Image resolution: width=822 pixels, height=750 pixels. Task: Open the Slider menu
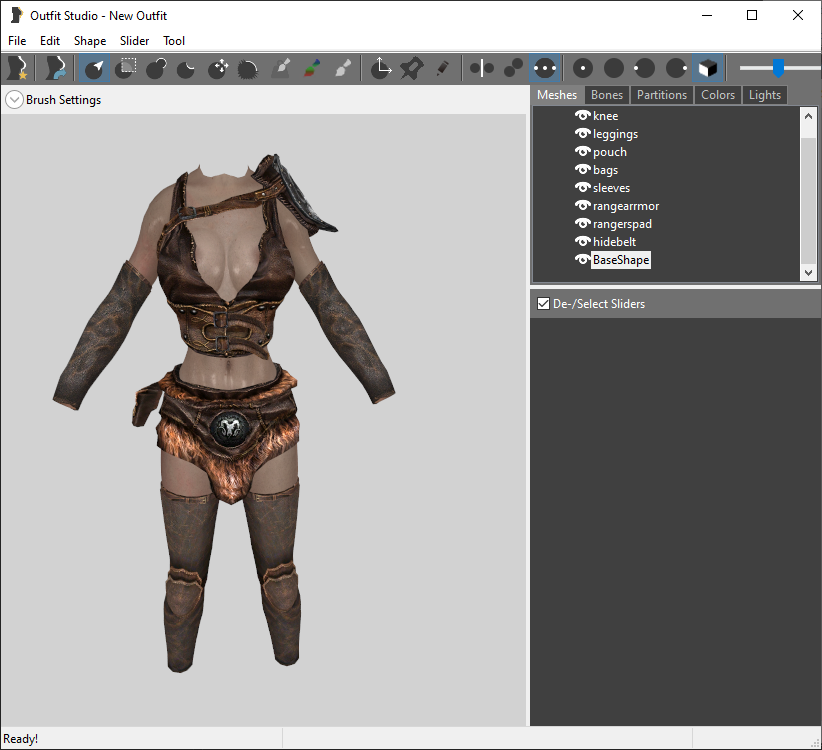coord(134,41)
